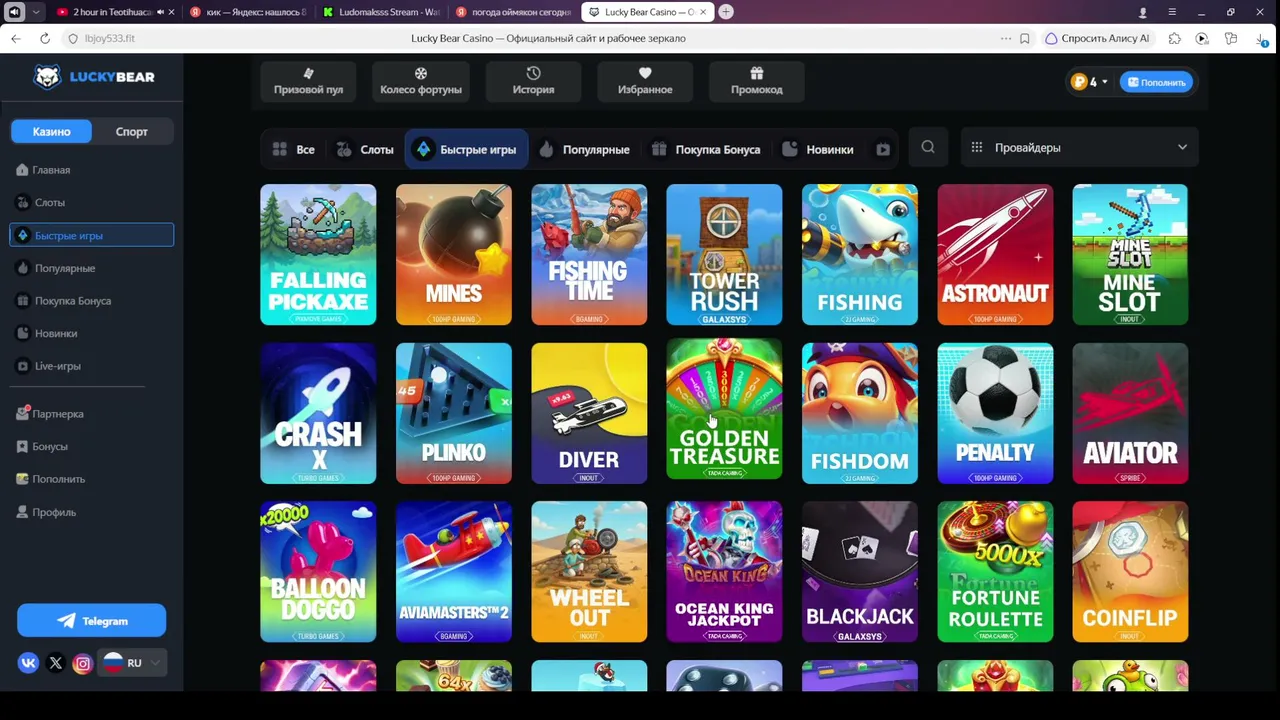Click the game search magnifier icon
The image size is (1280, 720).
(928, 147)
